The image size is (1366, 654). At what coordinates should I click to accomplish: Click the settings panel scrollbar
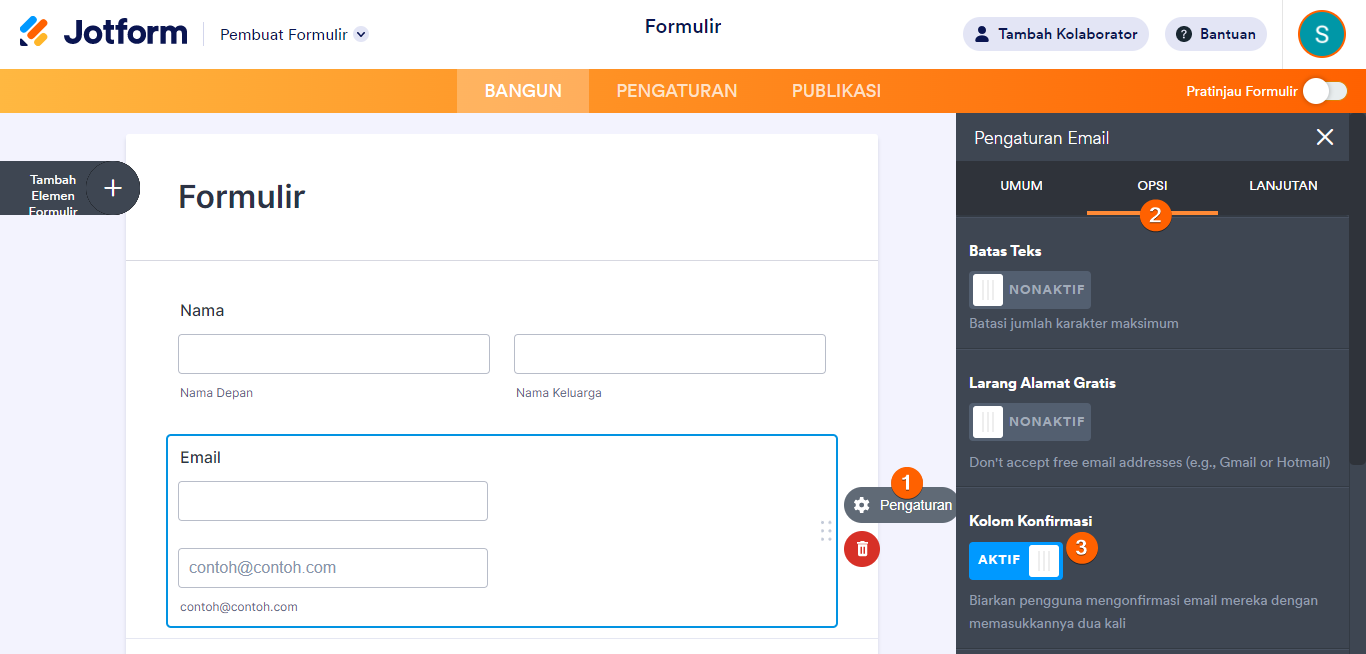(1357, 290)
